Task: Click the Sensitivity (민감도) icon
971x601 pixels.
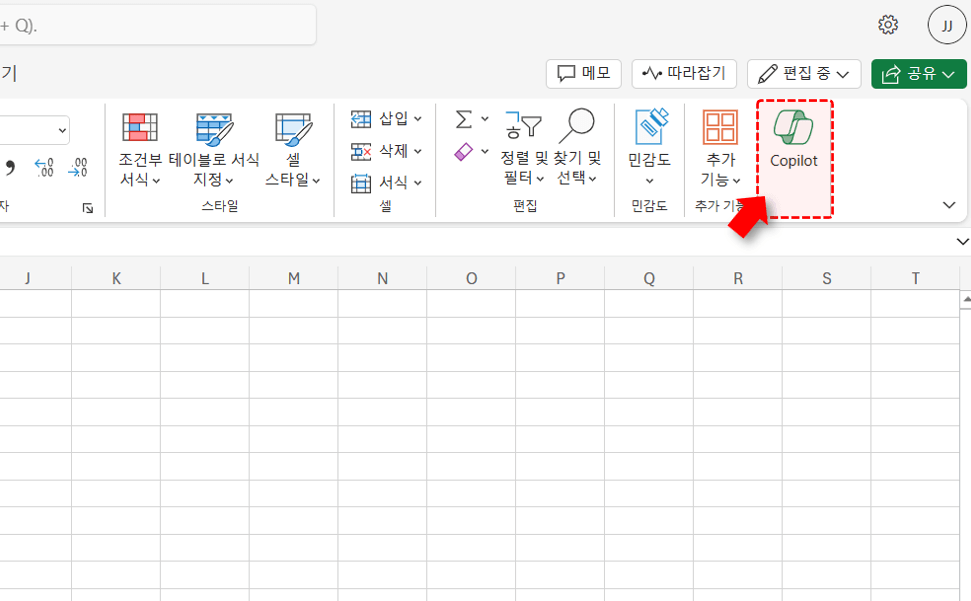Action: click(x=649, y=145)
